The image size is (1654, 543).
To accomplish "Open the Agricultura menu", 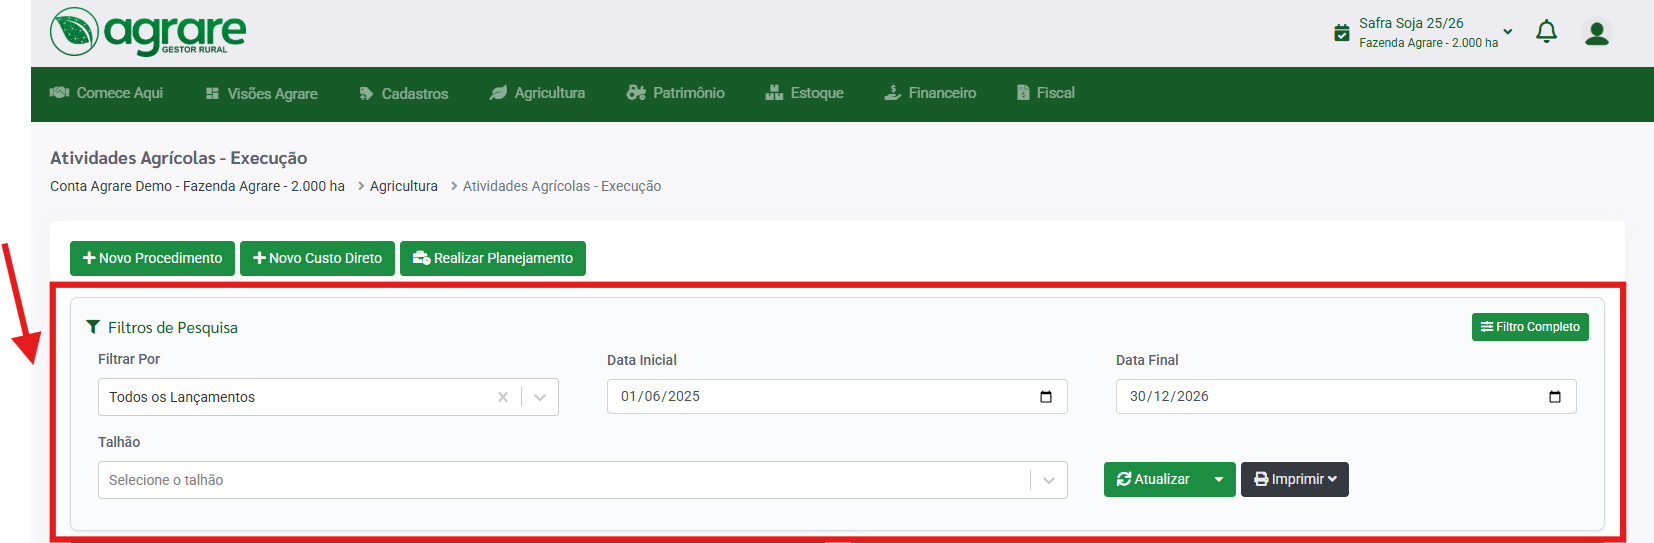I will (x=537, y=93).
